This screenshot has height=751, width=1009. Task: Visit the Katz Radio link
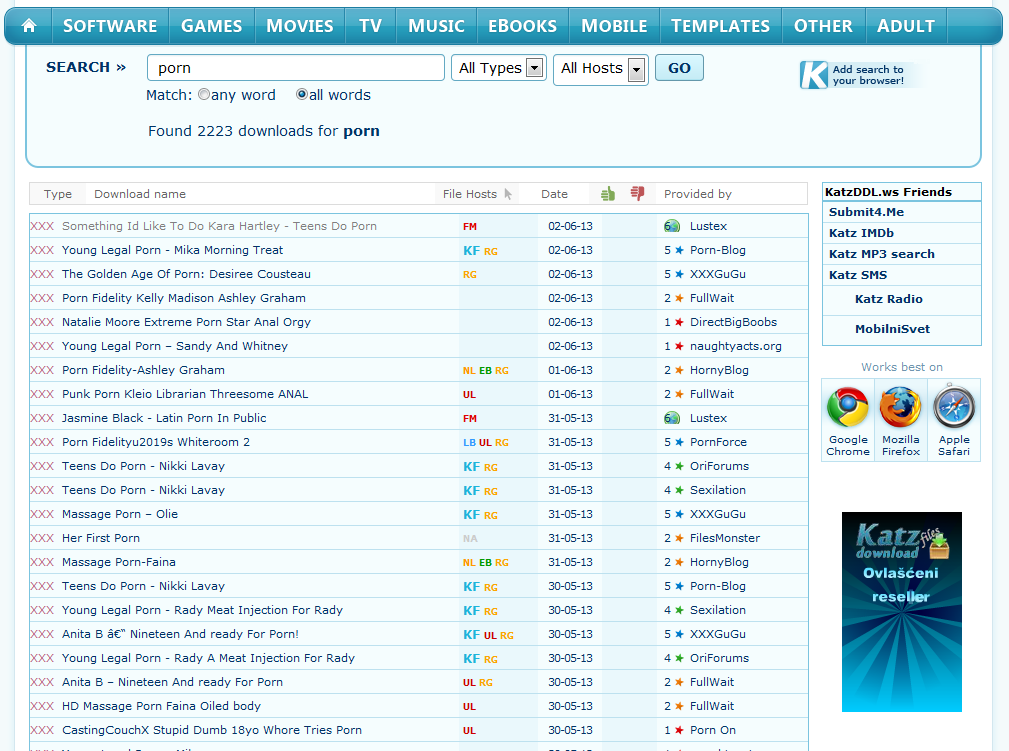pyautogui.click(x=889, y=299)
